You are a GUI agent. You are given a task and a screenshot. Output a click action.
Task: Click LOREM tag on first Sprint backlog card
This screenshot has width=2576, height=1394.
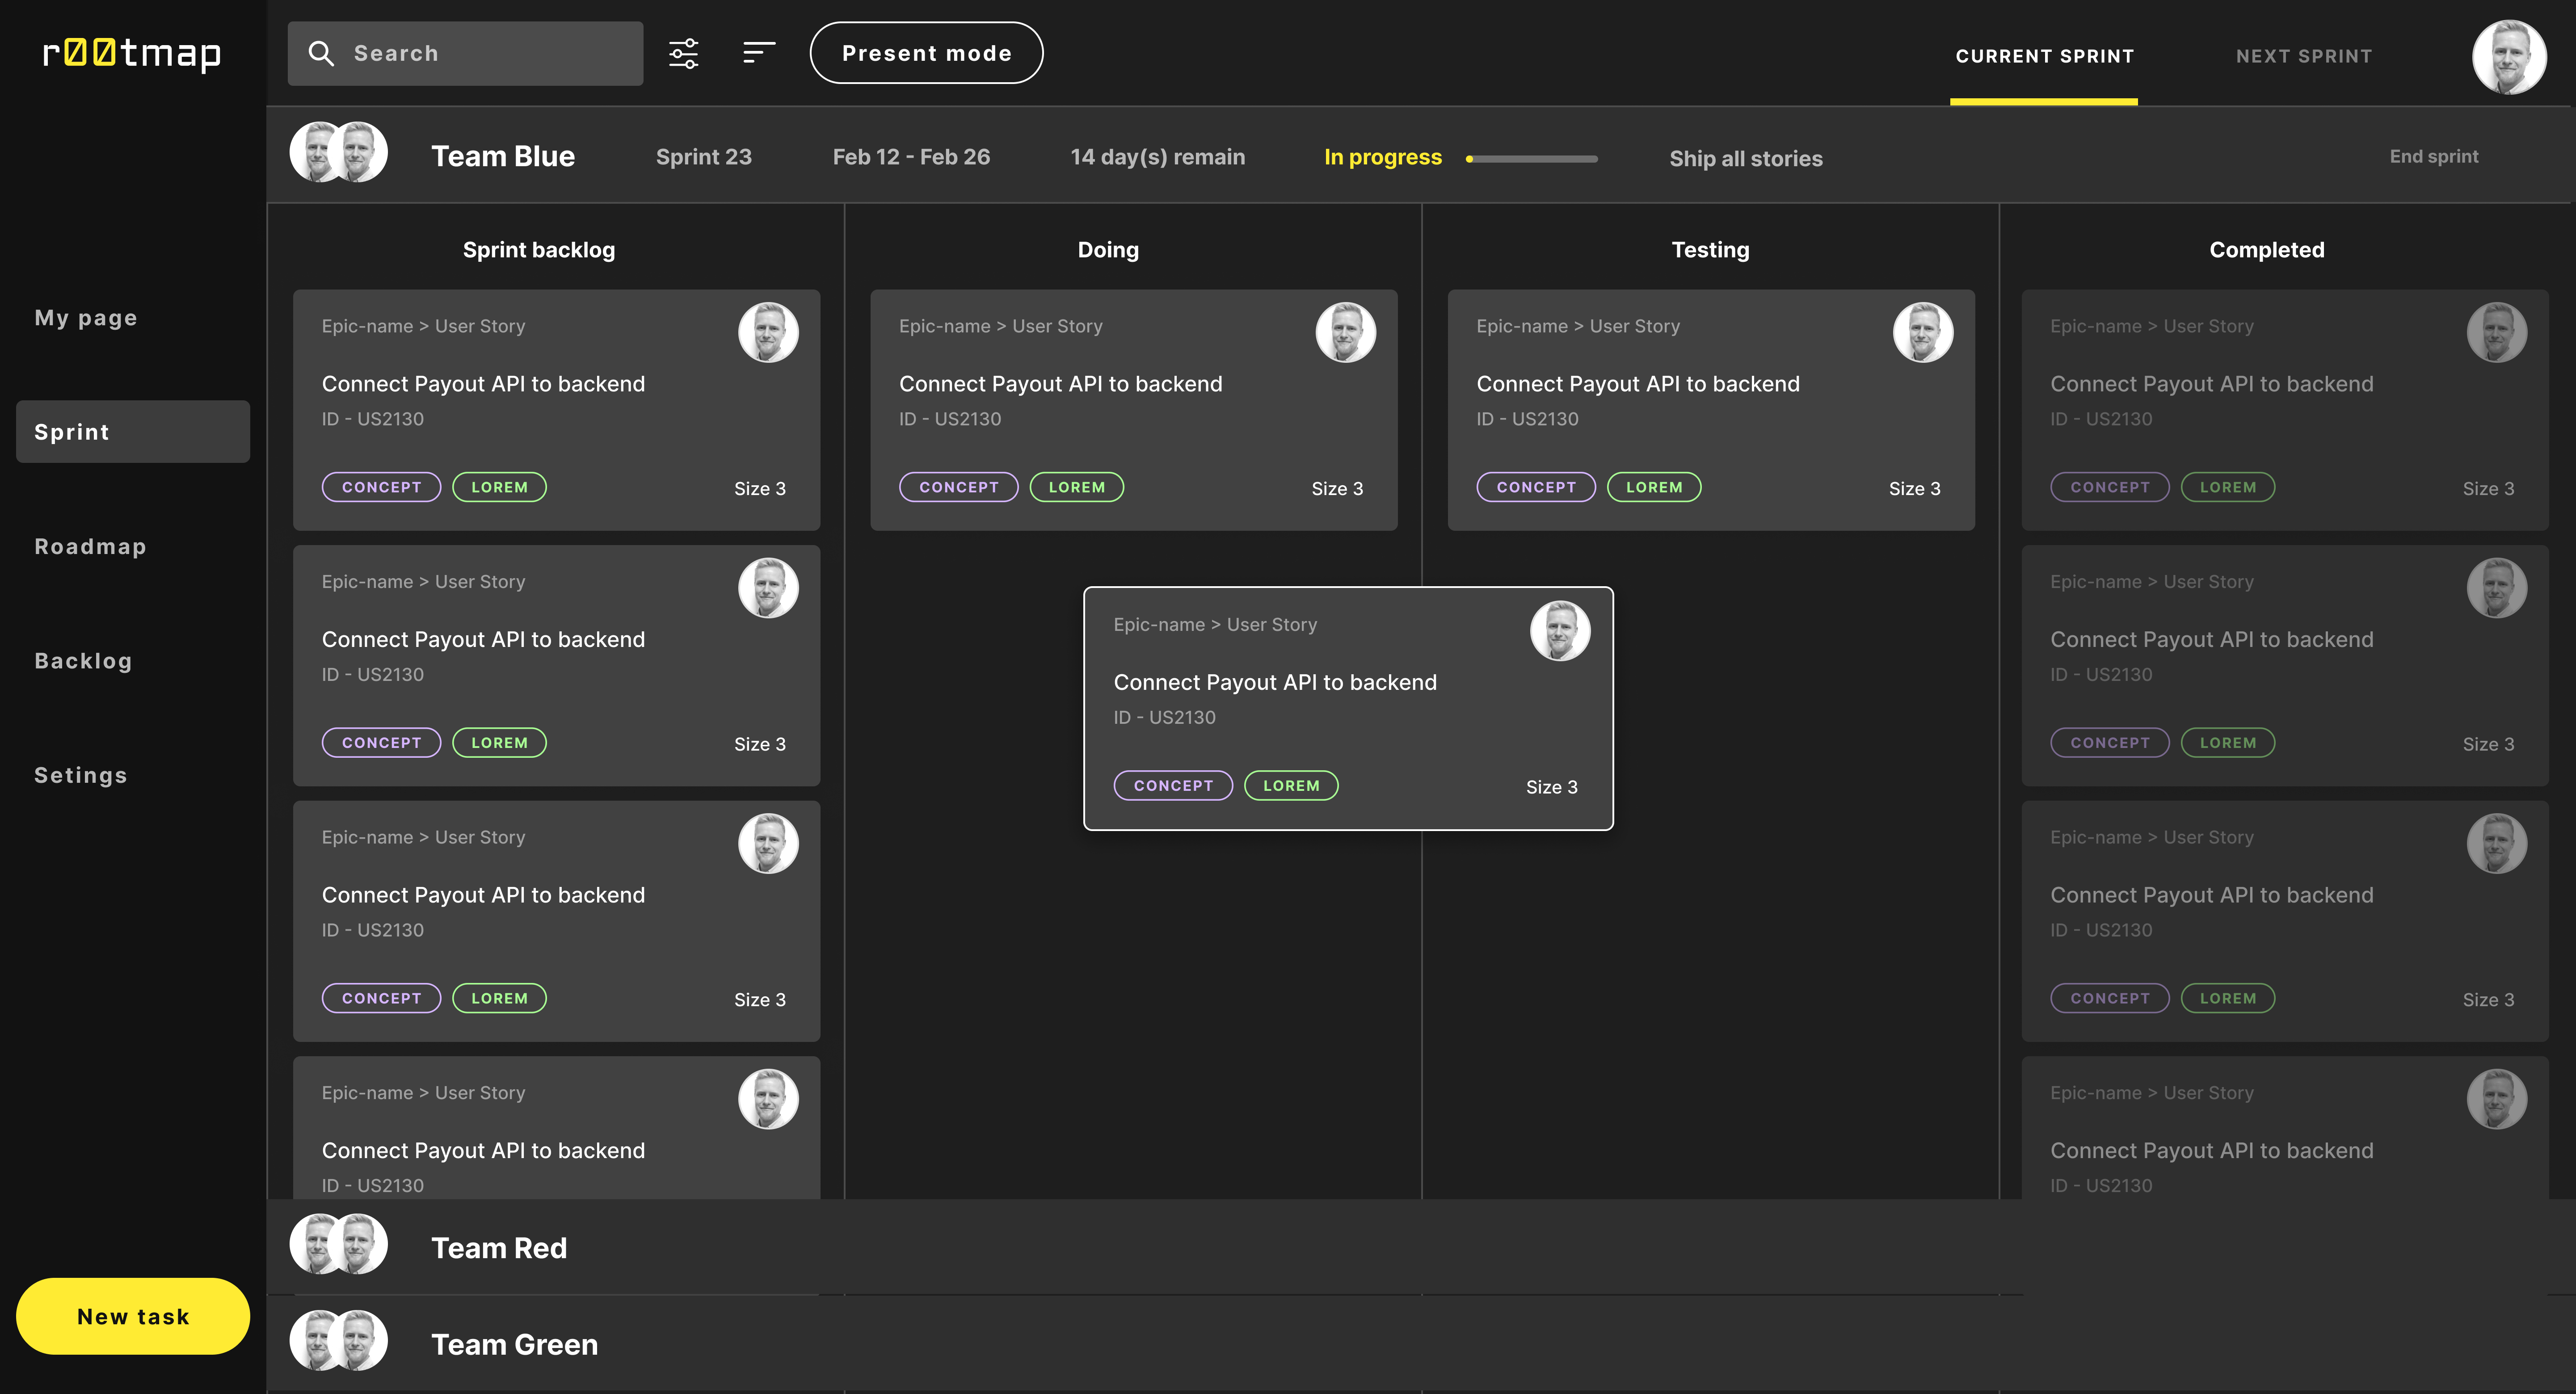click(x=499, y=487)
